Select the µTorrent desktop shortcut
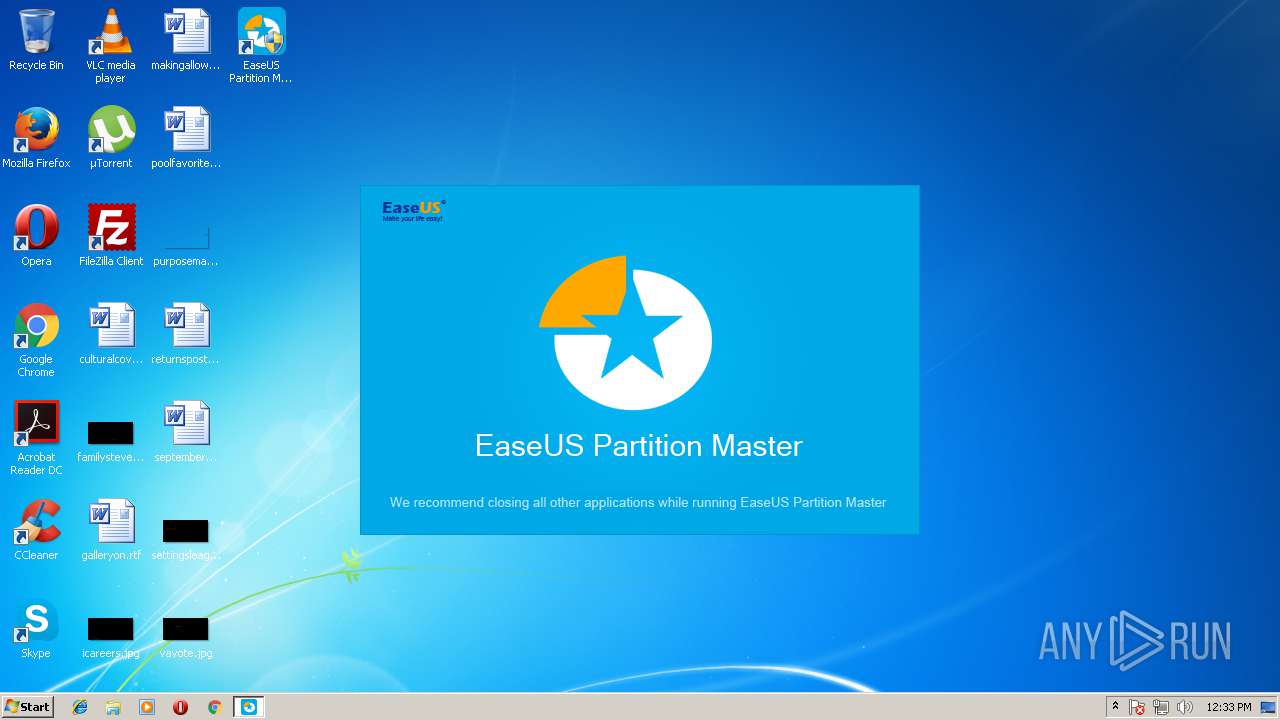This screenshot has height=720, width=1280. pos(111,138)
